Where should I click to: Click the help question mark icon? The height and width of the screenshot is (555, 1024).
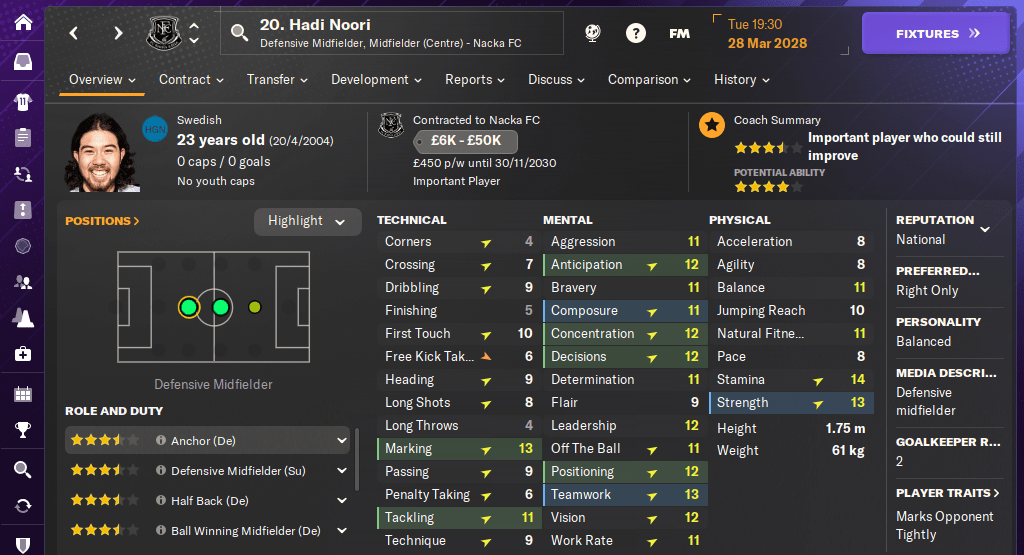[x=635, y=34]
